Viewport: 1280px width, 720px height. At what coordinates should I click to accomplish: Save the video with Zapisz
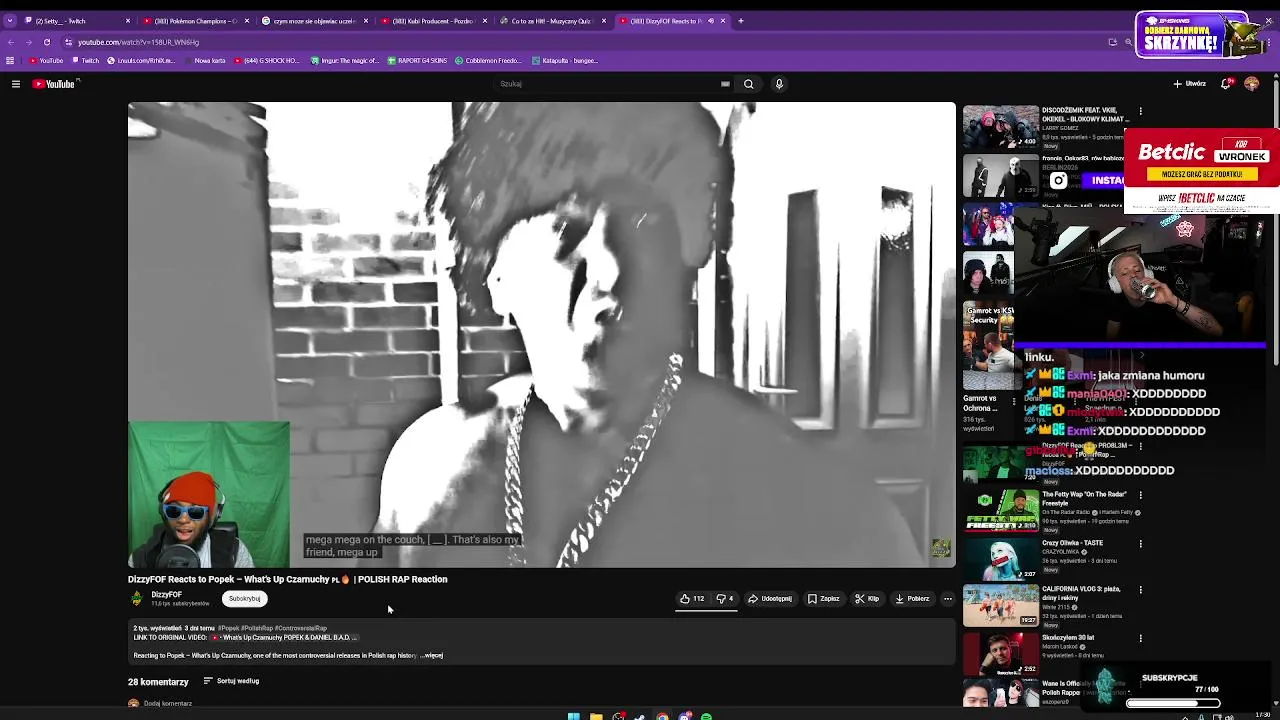(824, 599)
